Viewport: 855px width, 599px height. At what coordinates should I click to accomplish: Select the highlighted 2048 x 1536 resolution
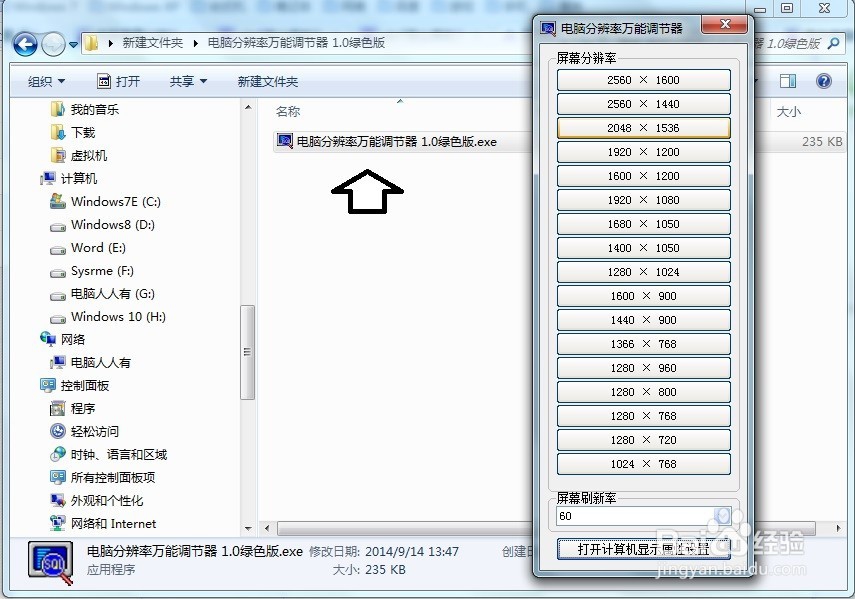click(x=643, y=127)
